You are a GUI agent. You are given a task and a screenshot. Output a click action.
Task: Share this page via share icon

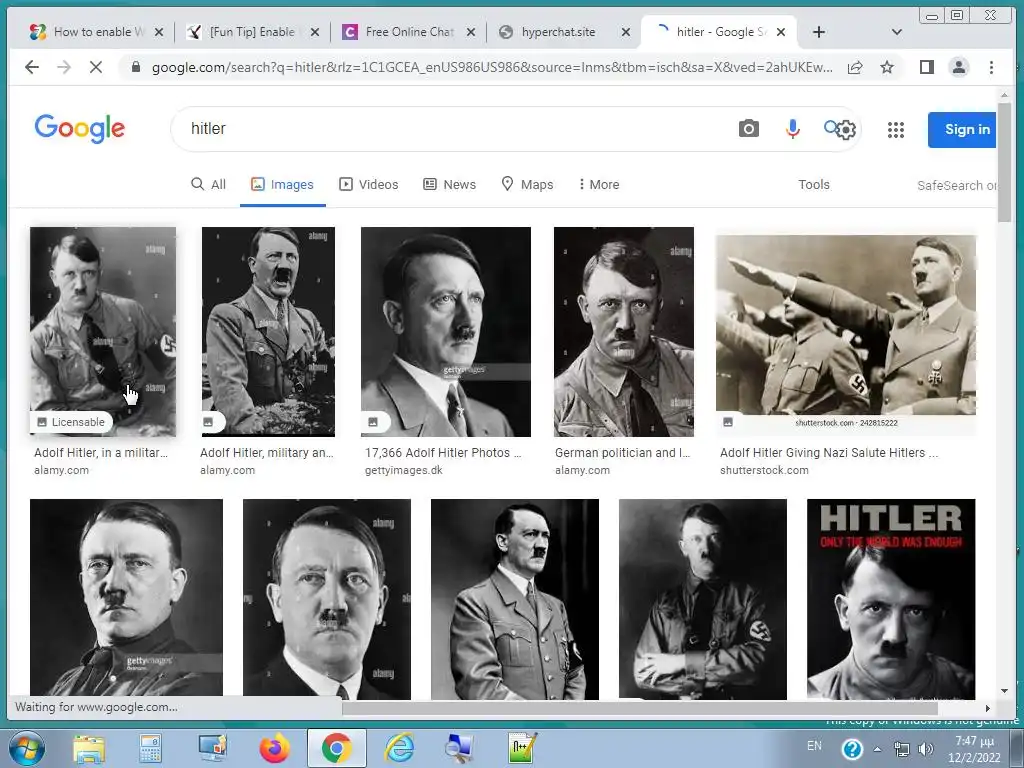pyautogui.click(x=855, y=67)
